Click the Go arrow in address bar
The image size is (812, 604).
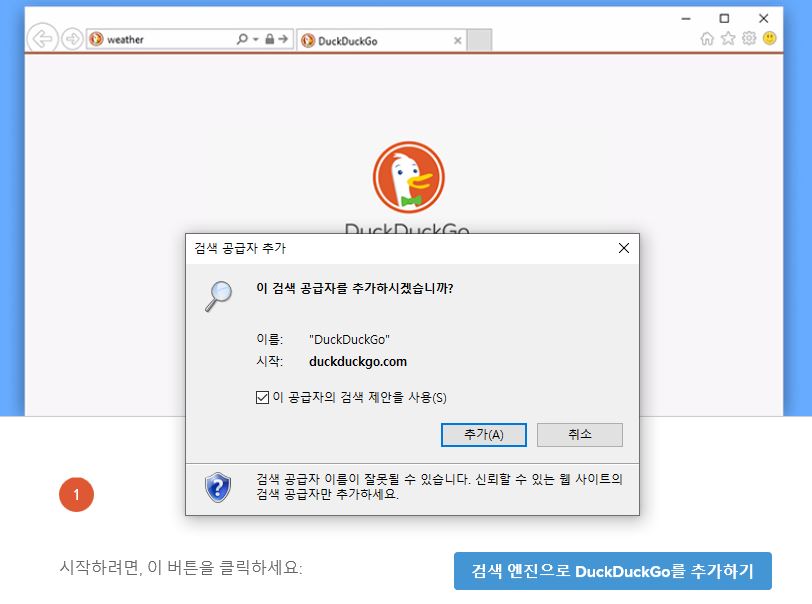pyautogui.click(x=283, y=39)
